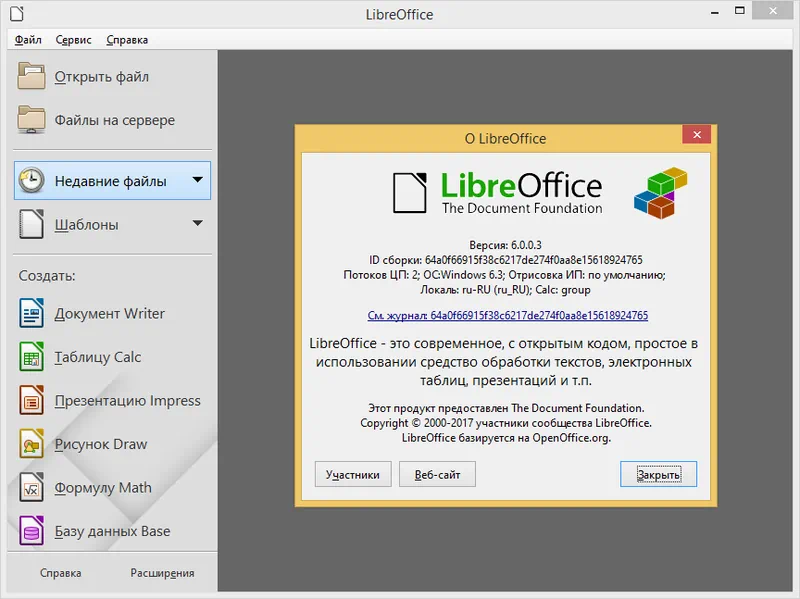Click the Таблицу Calc icon
Screen dimensions: 800x599
pyautogui.click(x=31, y=356)
